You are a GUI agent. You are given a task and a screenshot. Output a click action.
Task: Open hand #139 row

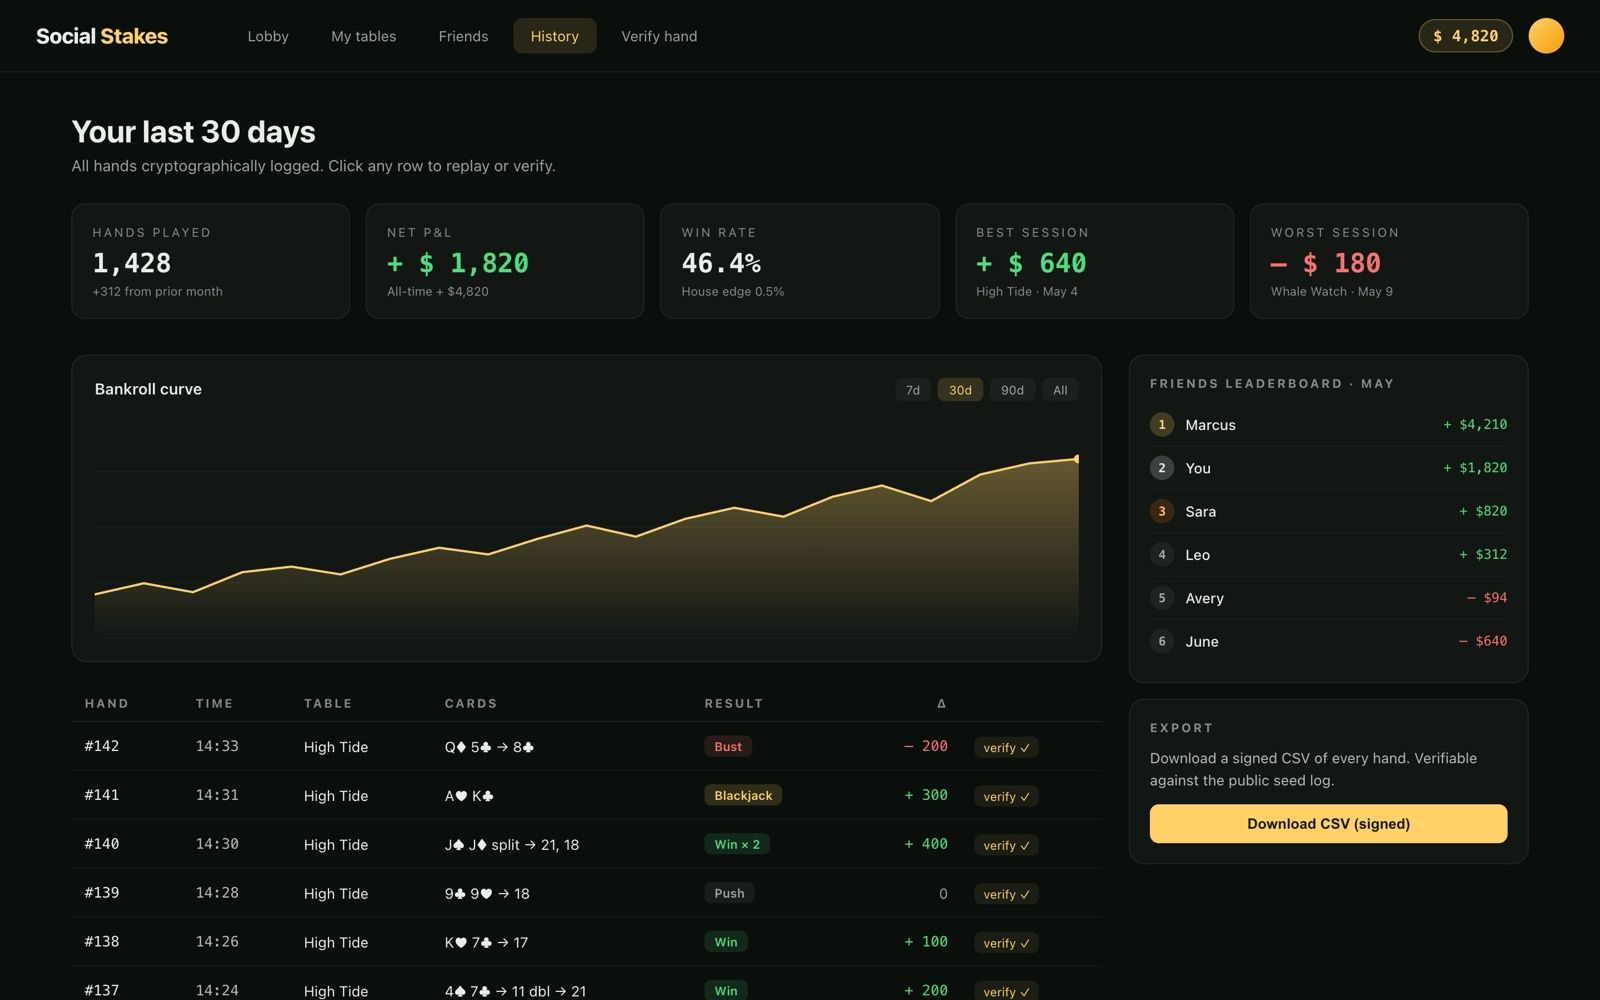[586, 894]
